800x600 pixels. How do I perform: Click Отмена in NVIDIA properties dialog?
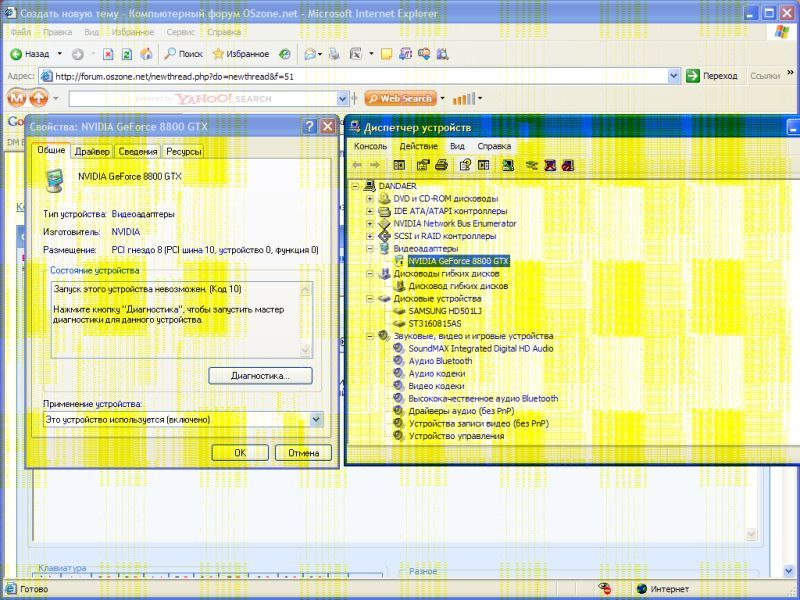click(304, 453)
